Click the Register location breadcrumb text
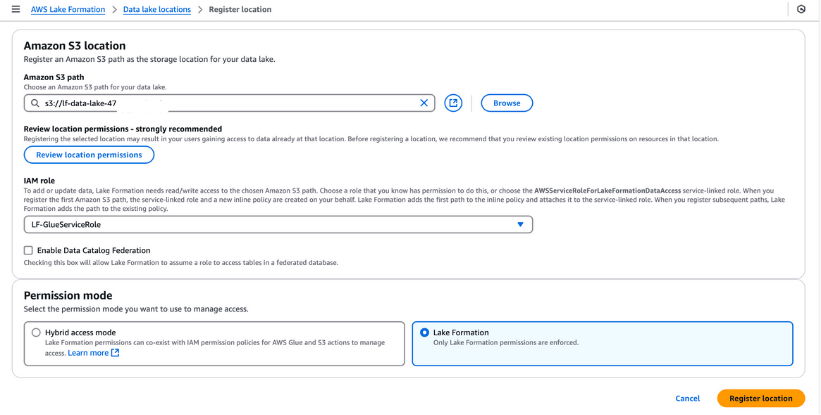Viewport: 821px width, 415px height. 240,9
